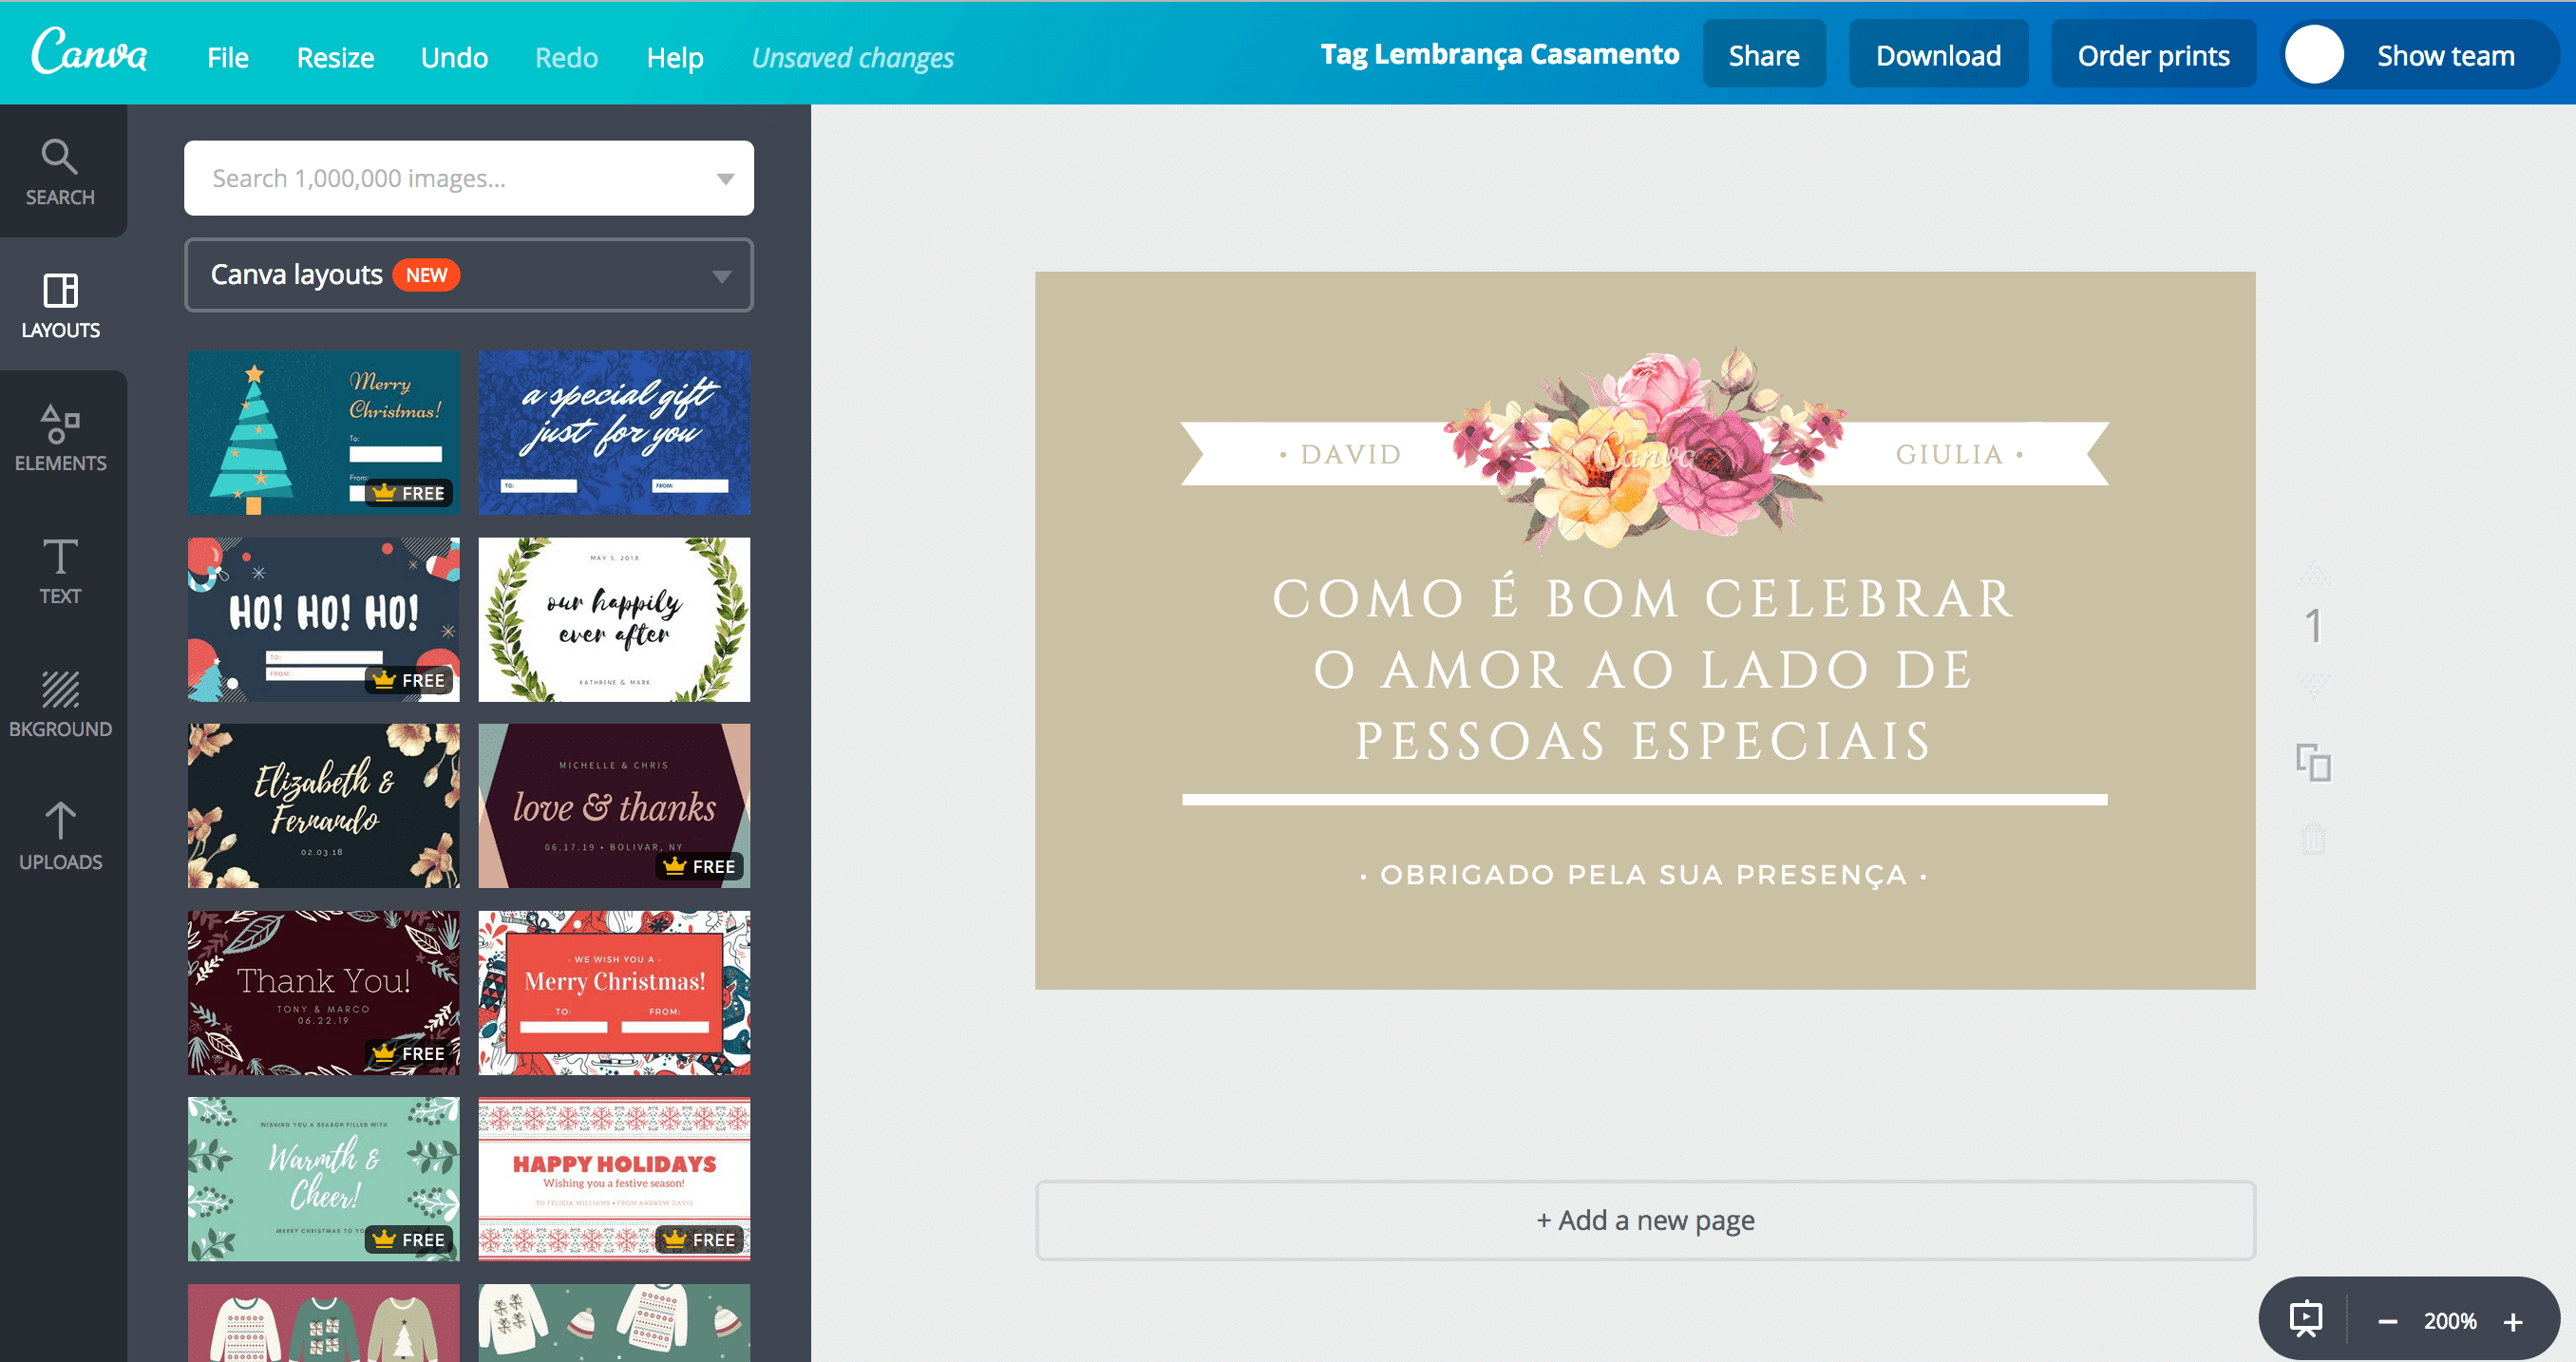Click the page number 1 indicator
This screenshot has width=2576, height=1362.
(x=2313, y=627)
